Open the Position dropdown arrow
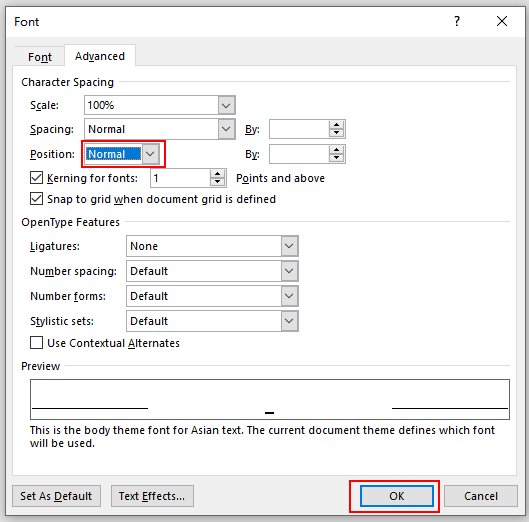The width and height of the screenshot is (529, 522). (x=150, y=154)
